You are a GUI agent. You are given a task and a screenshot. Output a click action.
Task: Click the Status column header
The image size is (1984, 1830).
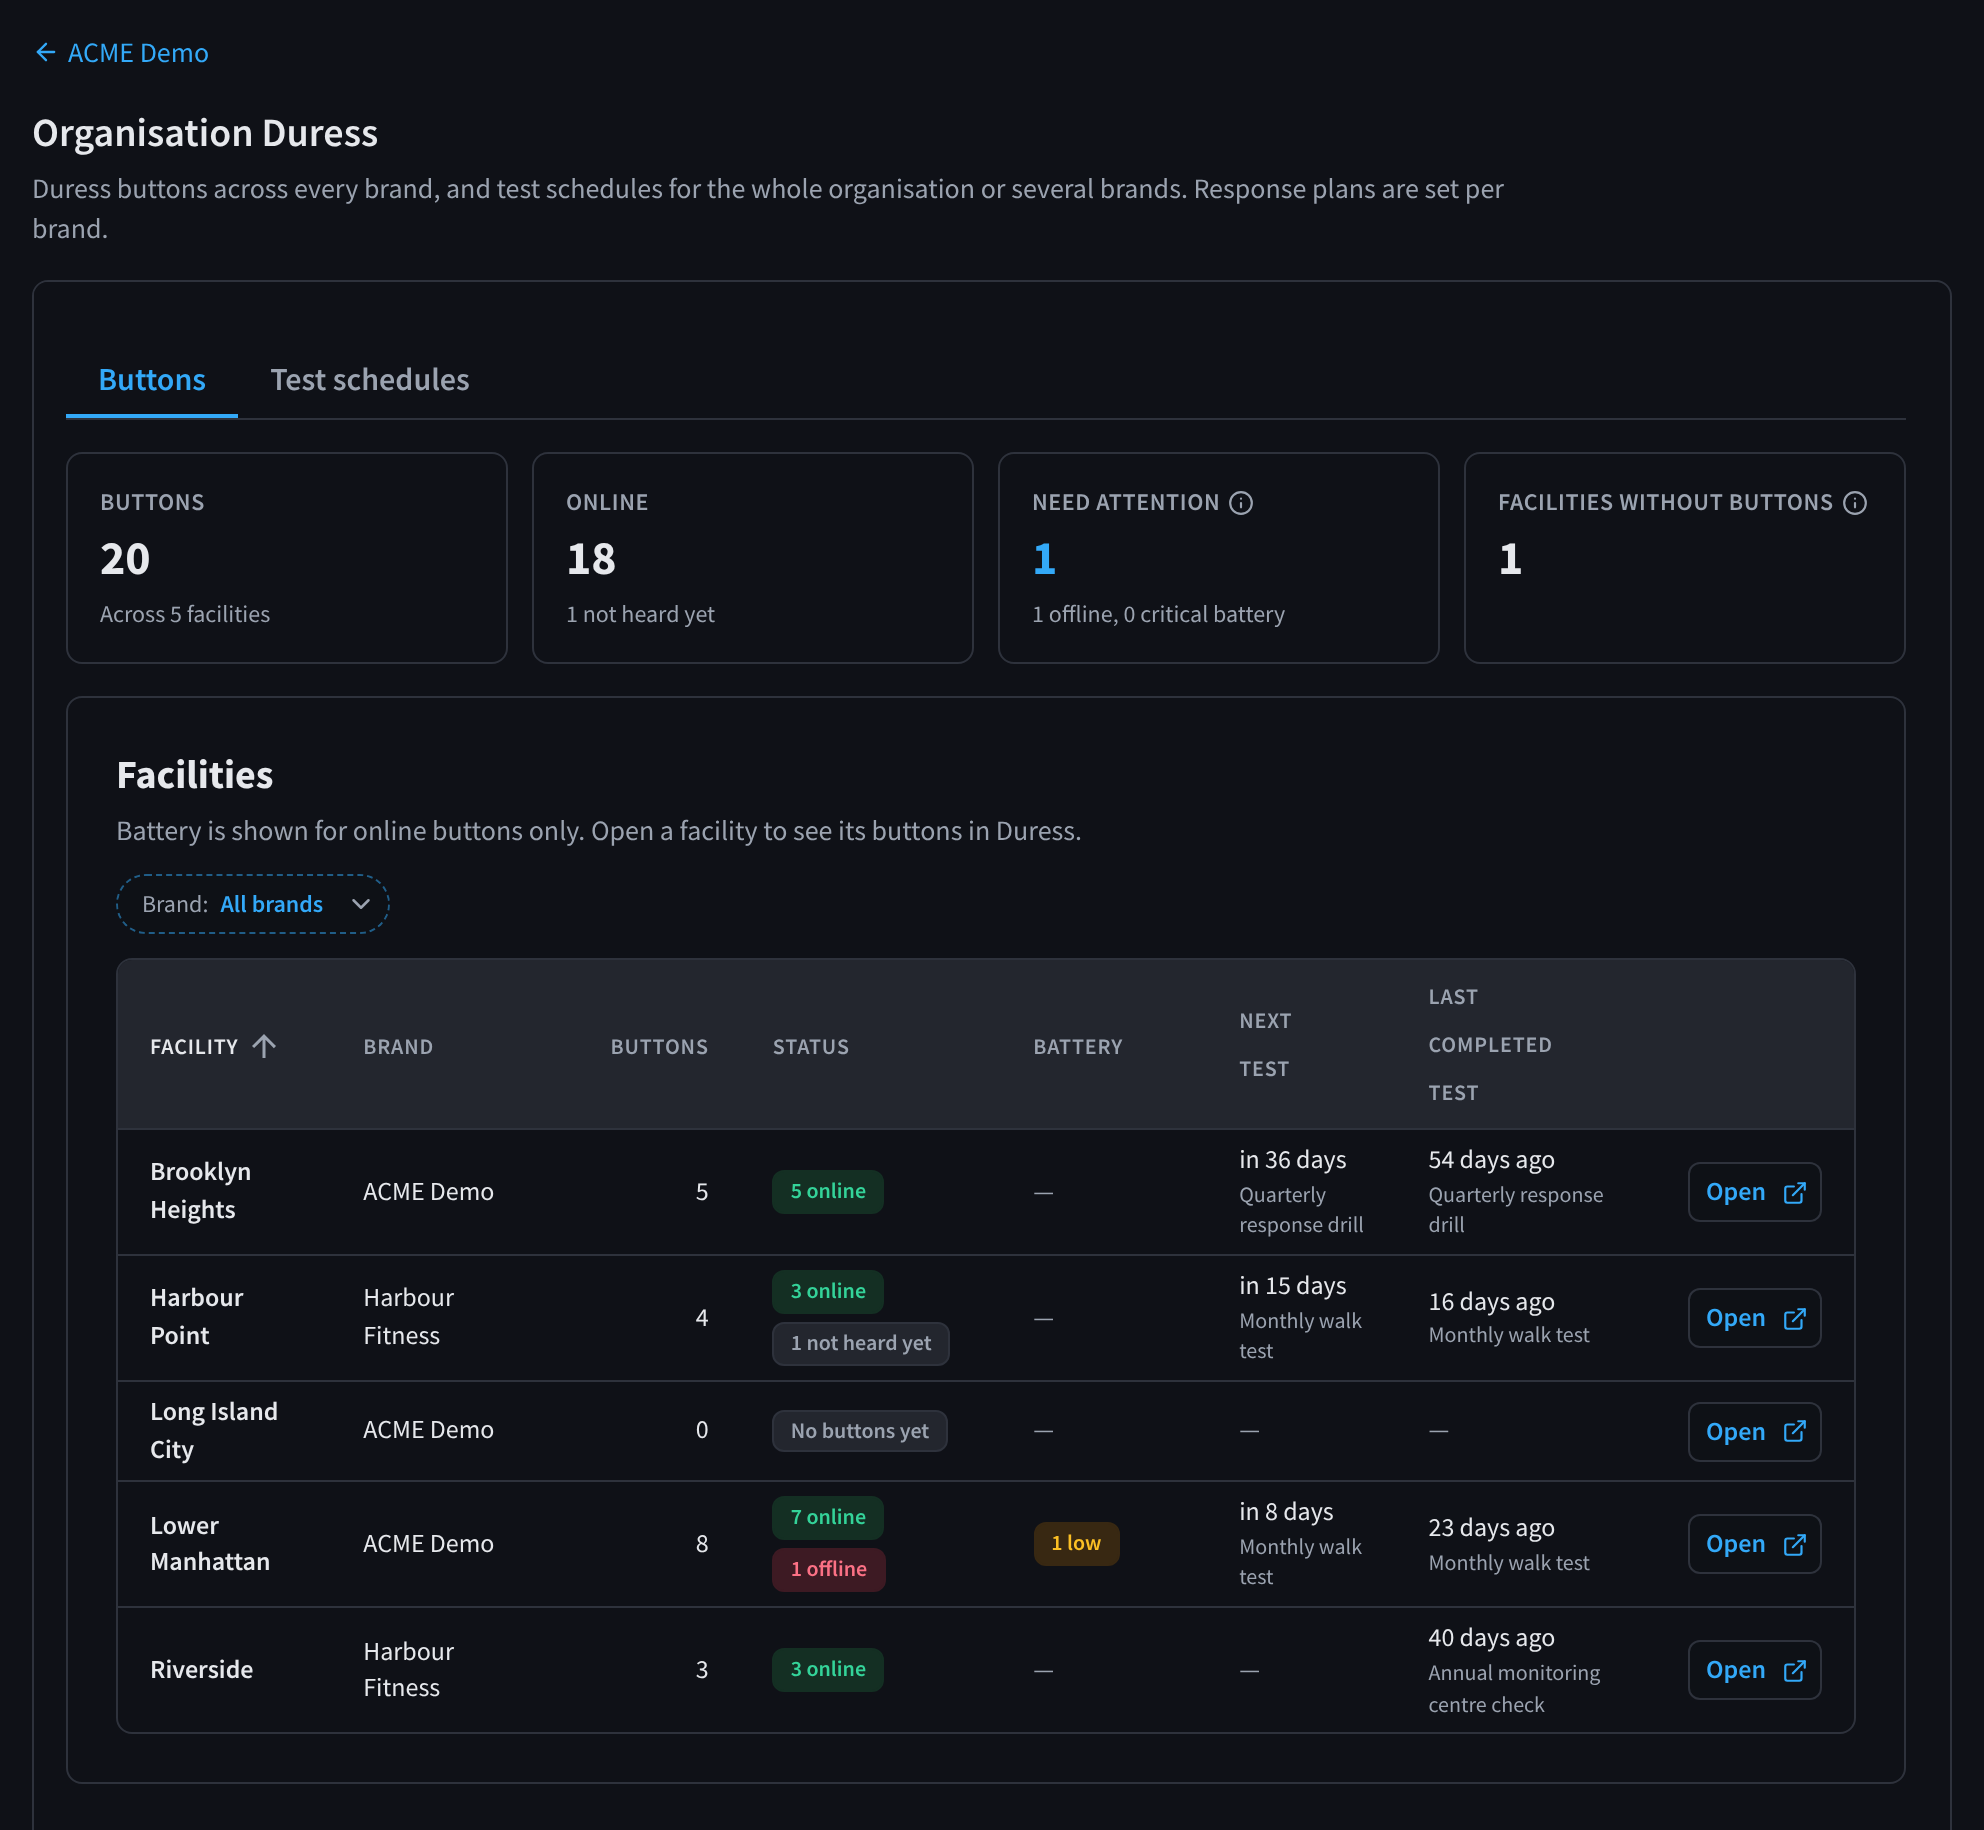coord(811,1046)
